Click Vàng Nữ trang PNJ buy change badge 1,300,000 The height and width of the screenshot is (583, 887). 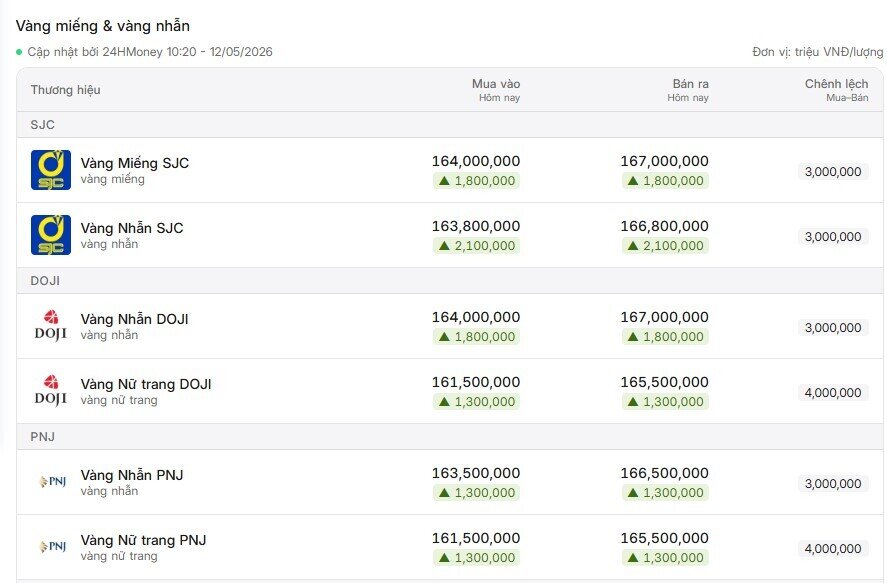click(x=477, y=558)
